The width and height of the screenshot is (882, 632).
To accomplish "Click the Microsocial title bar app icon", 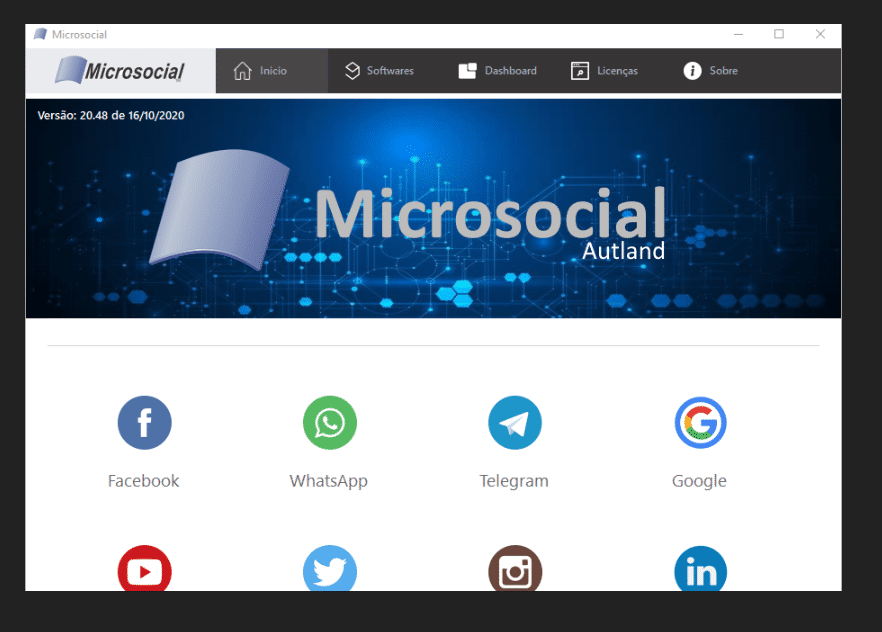I will coord(40,34).
